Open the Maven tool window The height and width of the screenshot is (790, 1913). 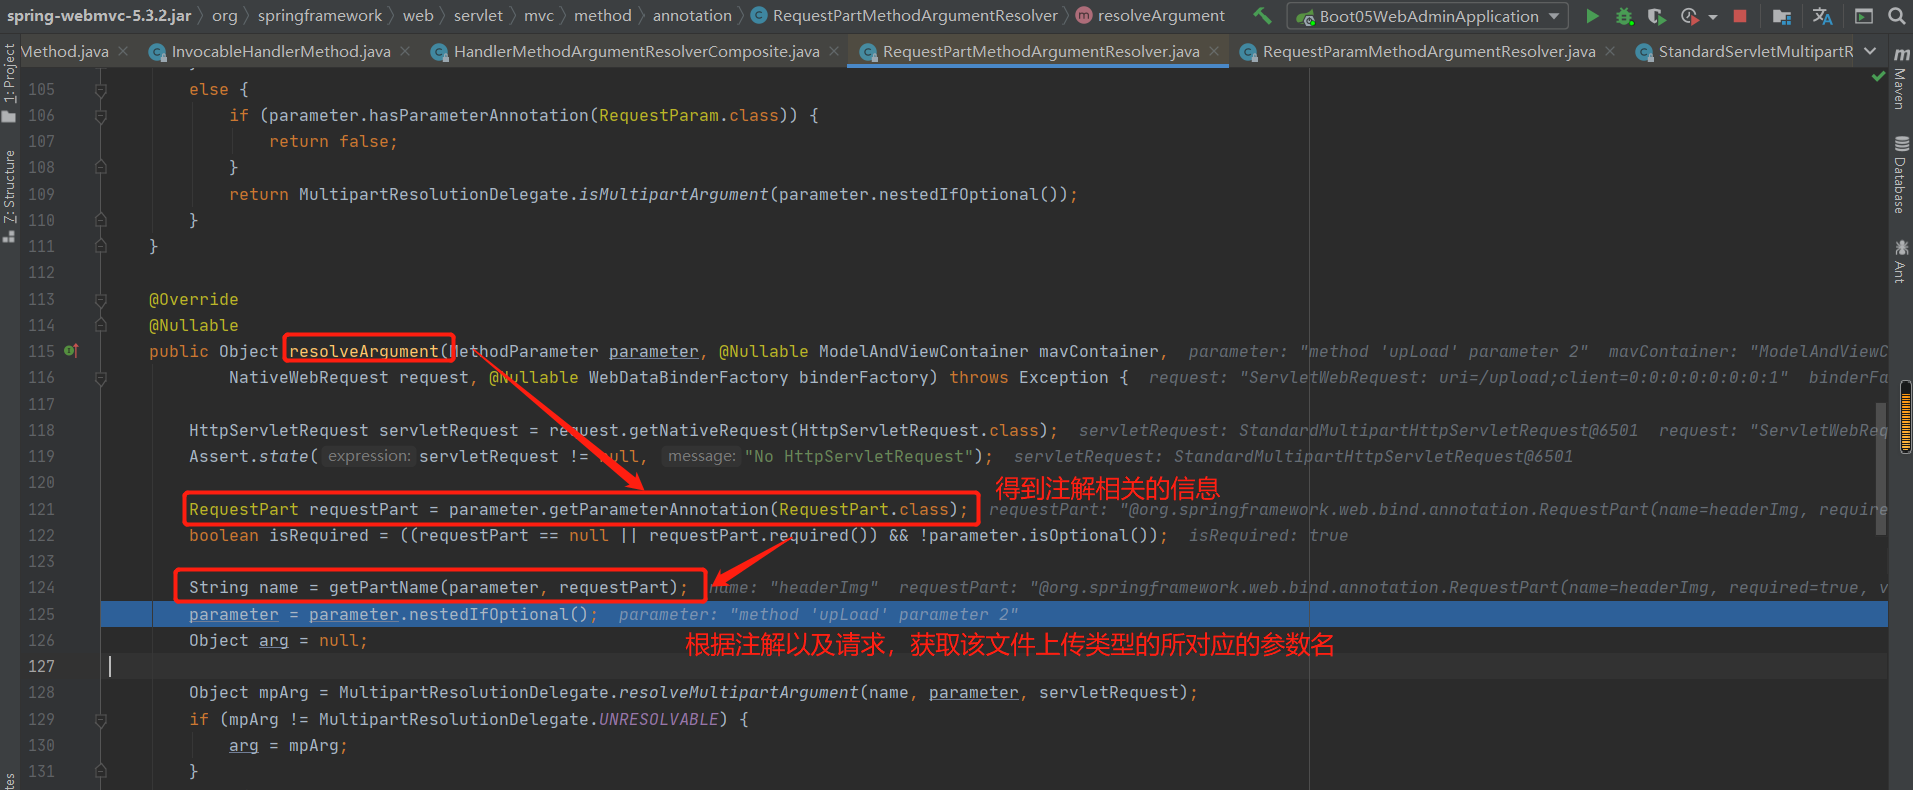[x=1901, y=81]
